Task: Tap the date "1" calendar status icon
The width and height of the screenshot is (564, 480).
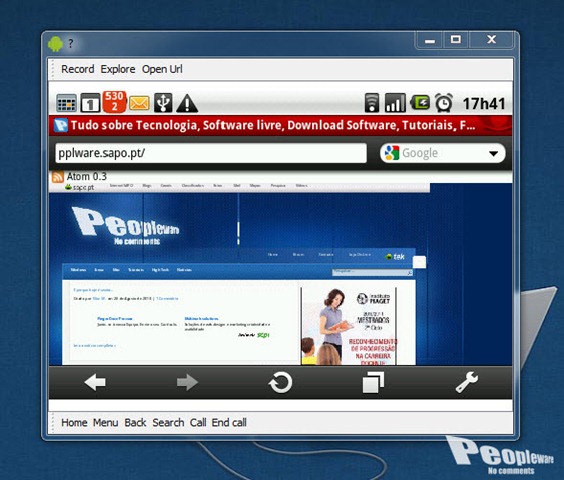Action: pos(90,103)
